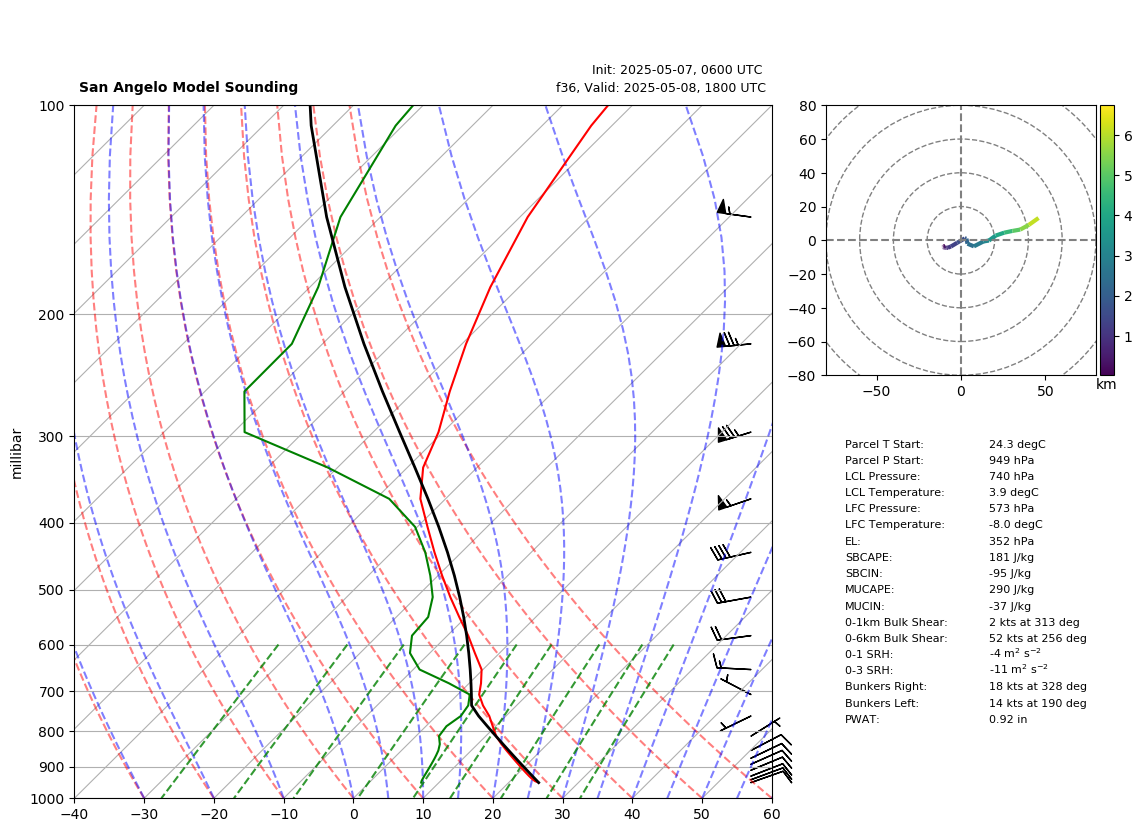Click the Bunkers Right value
The image size is (1142, 832).
[x=1038, y=686]
